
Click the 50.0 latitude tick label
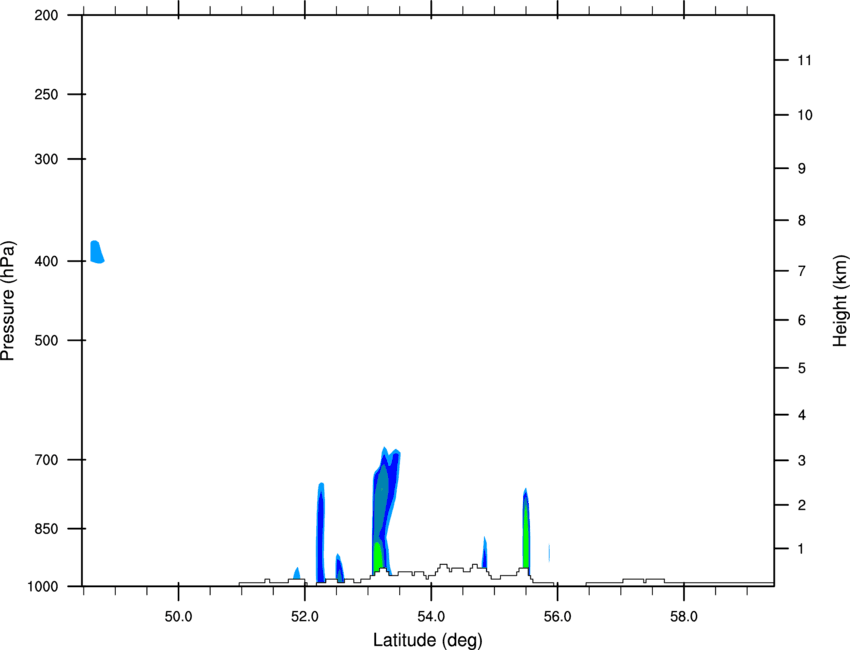[178, 617]
